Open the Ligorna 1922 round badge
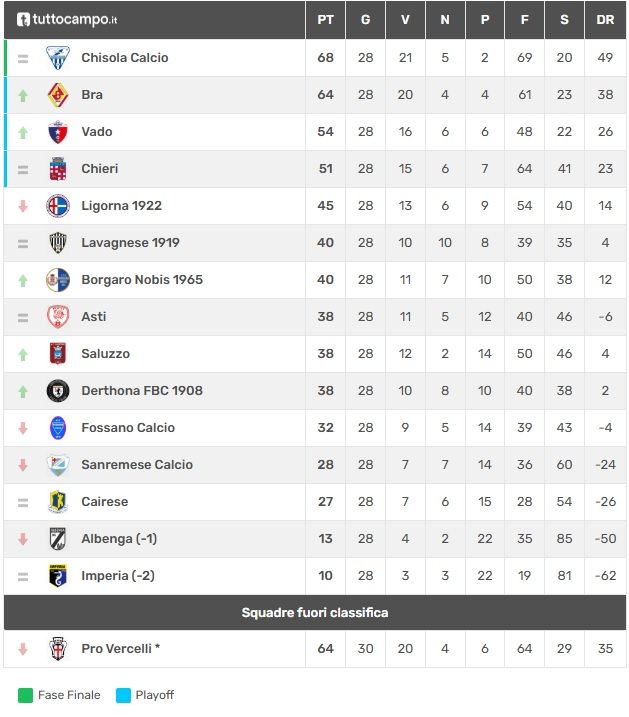This screenshot has width=629, height=717. (x=58, y=206)
